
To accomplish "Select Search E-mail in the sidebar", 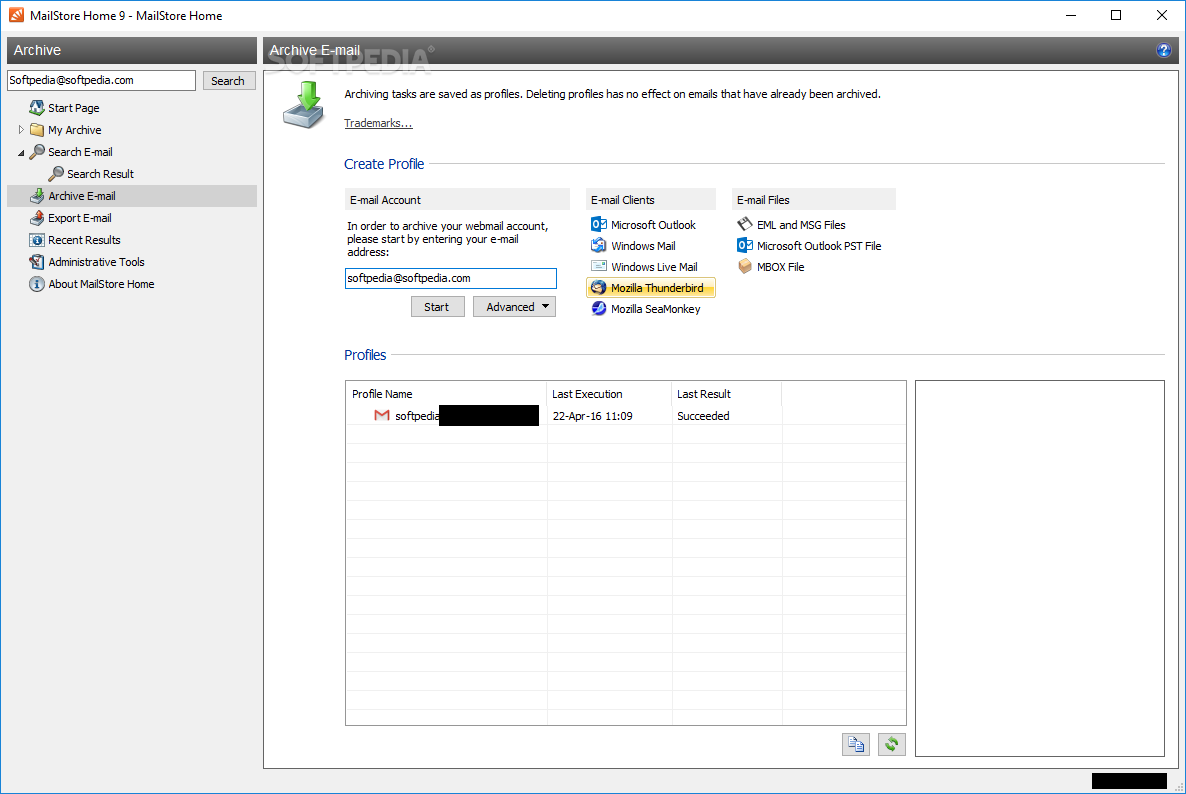I will point(80,152).
